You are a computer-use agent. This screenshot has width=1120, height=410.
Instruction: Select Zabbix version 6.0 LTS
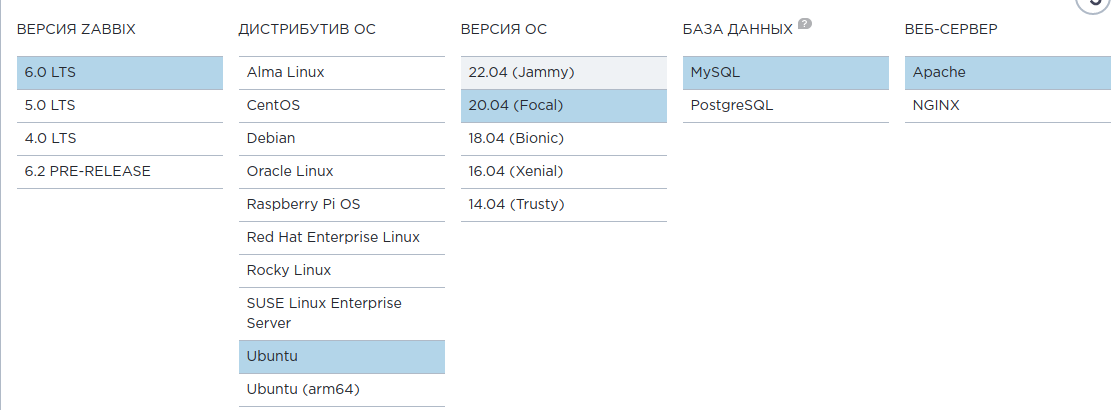coord(120,73)
